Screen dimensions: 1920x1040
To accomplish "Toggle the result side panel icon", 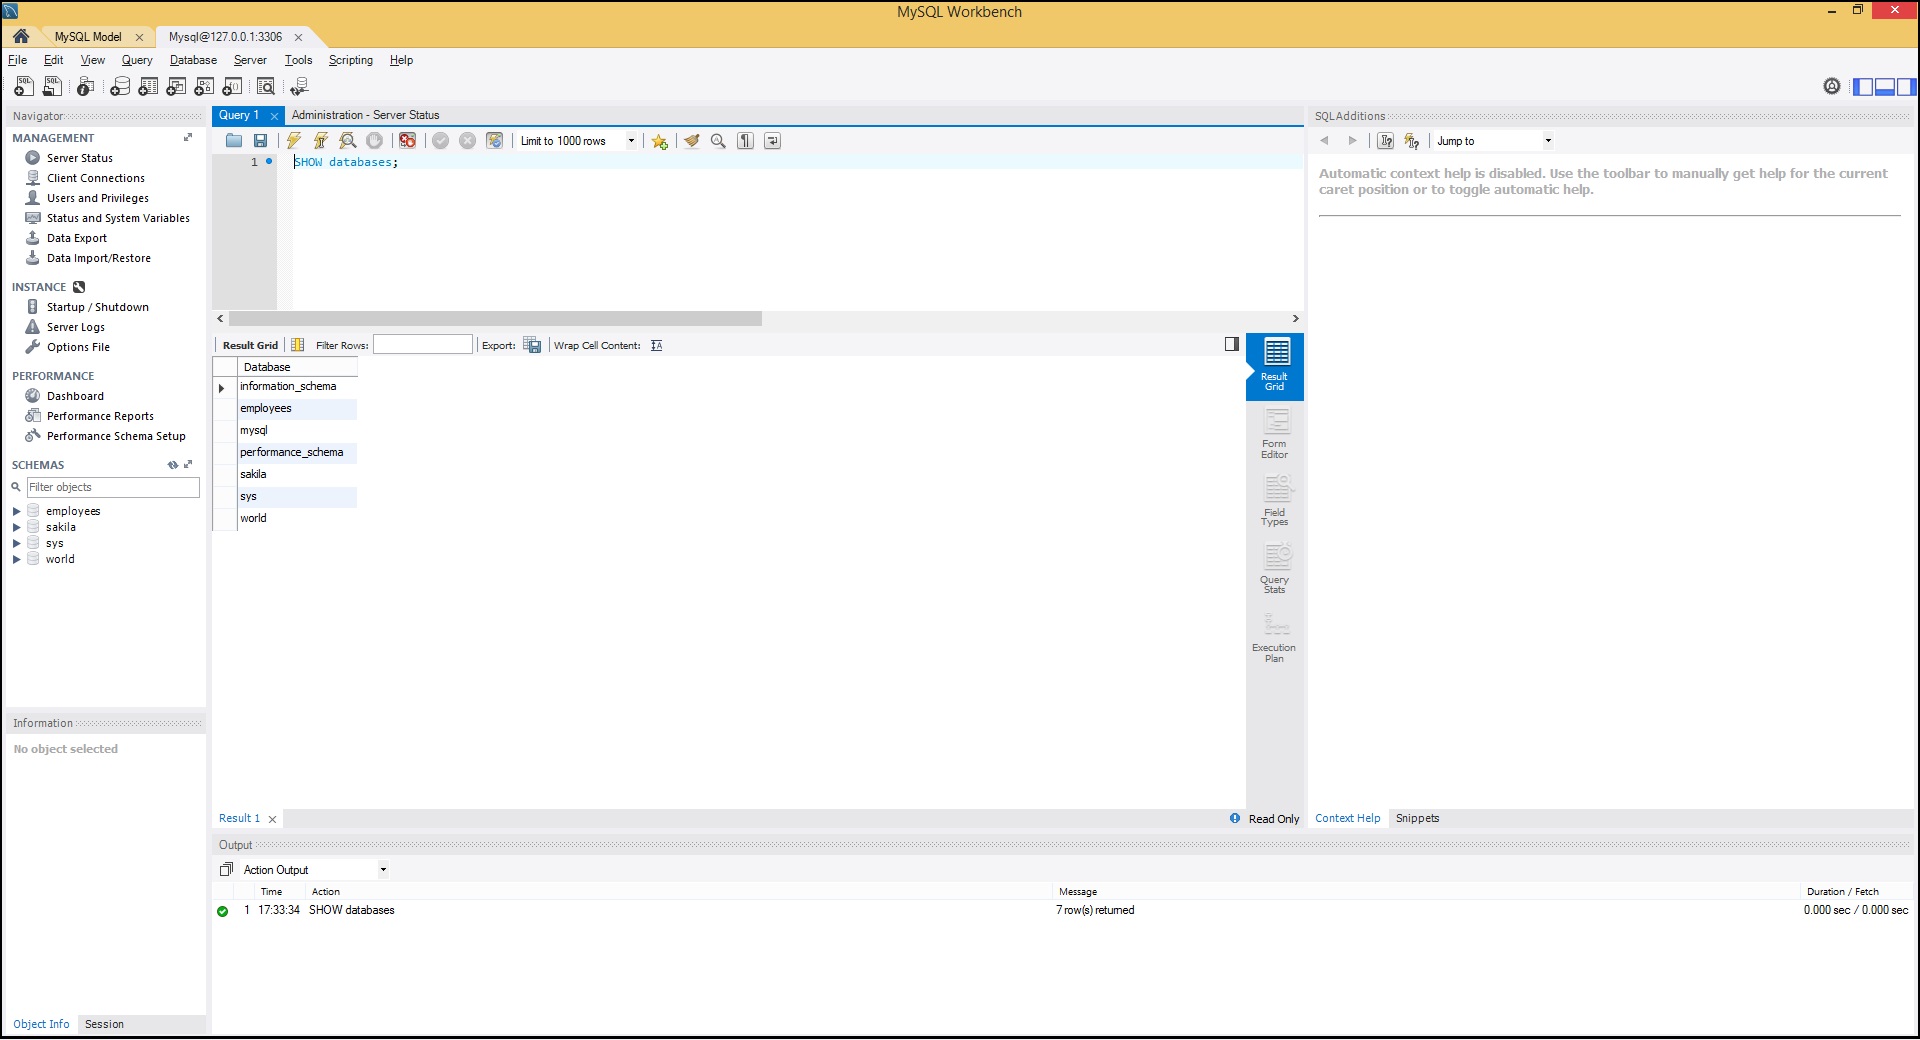I will (1232, 344).
